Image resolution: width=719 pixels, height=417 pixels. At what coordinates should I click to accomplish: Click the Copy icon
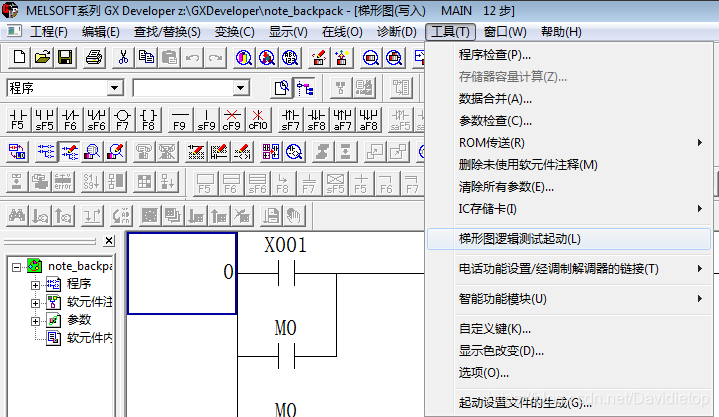click(146, 57)
